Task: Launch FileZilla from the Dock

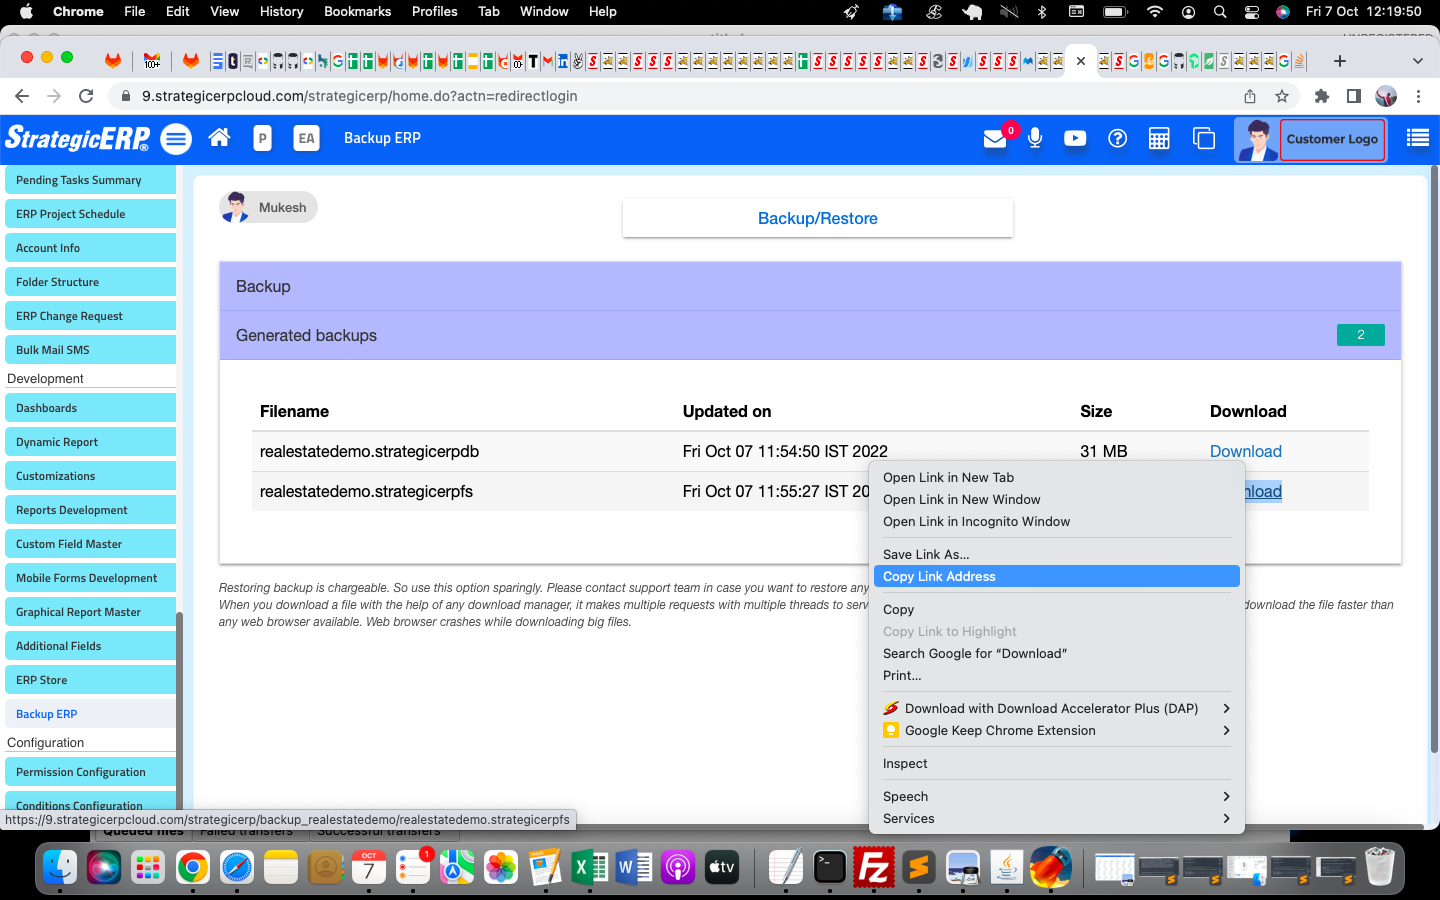Action: [873, 867]
